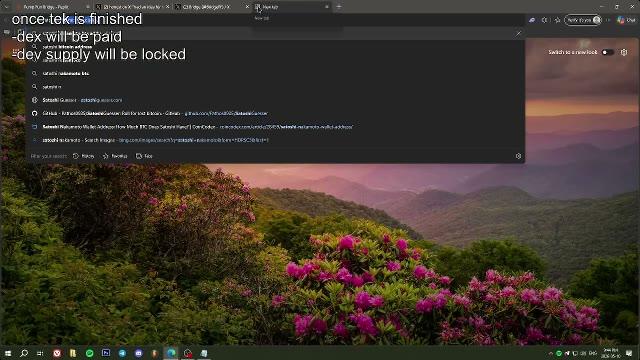Filter suggestions by History

[84, 156]
